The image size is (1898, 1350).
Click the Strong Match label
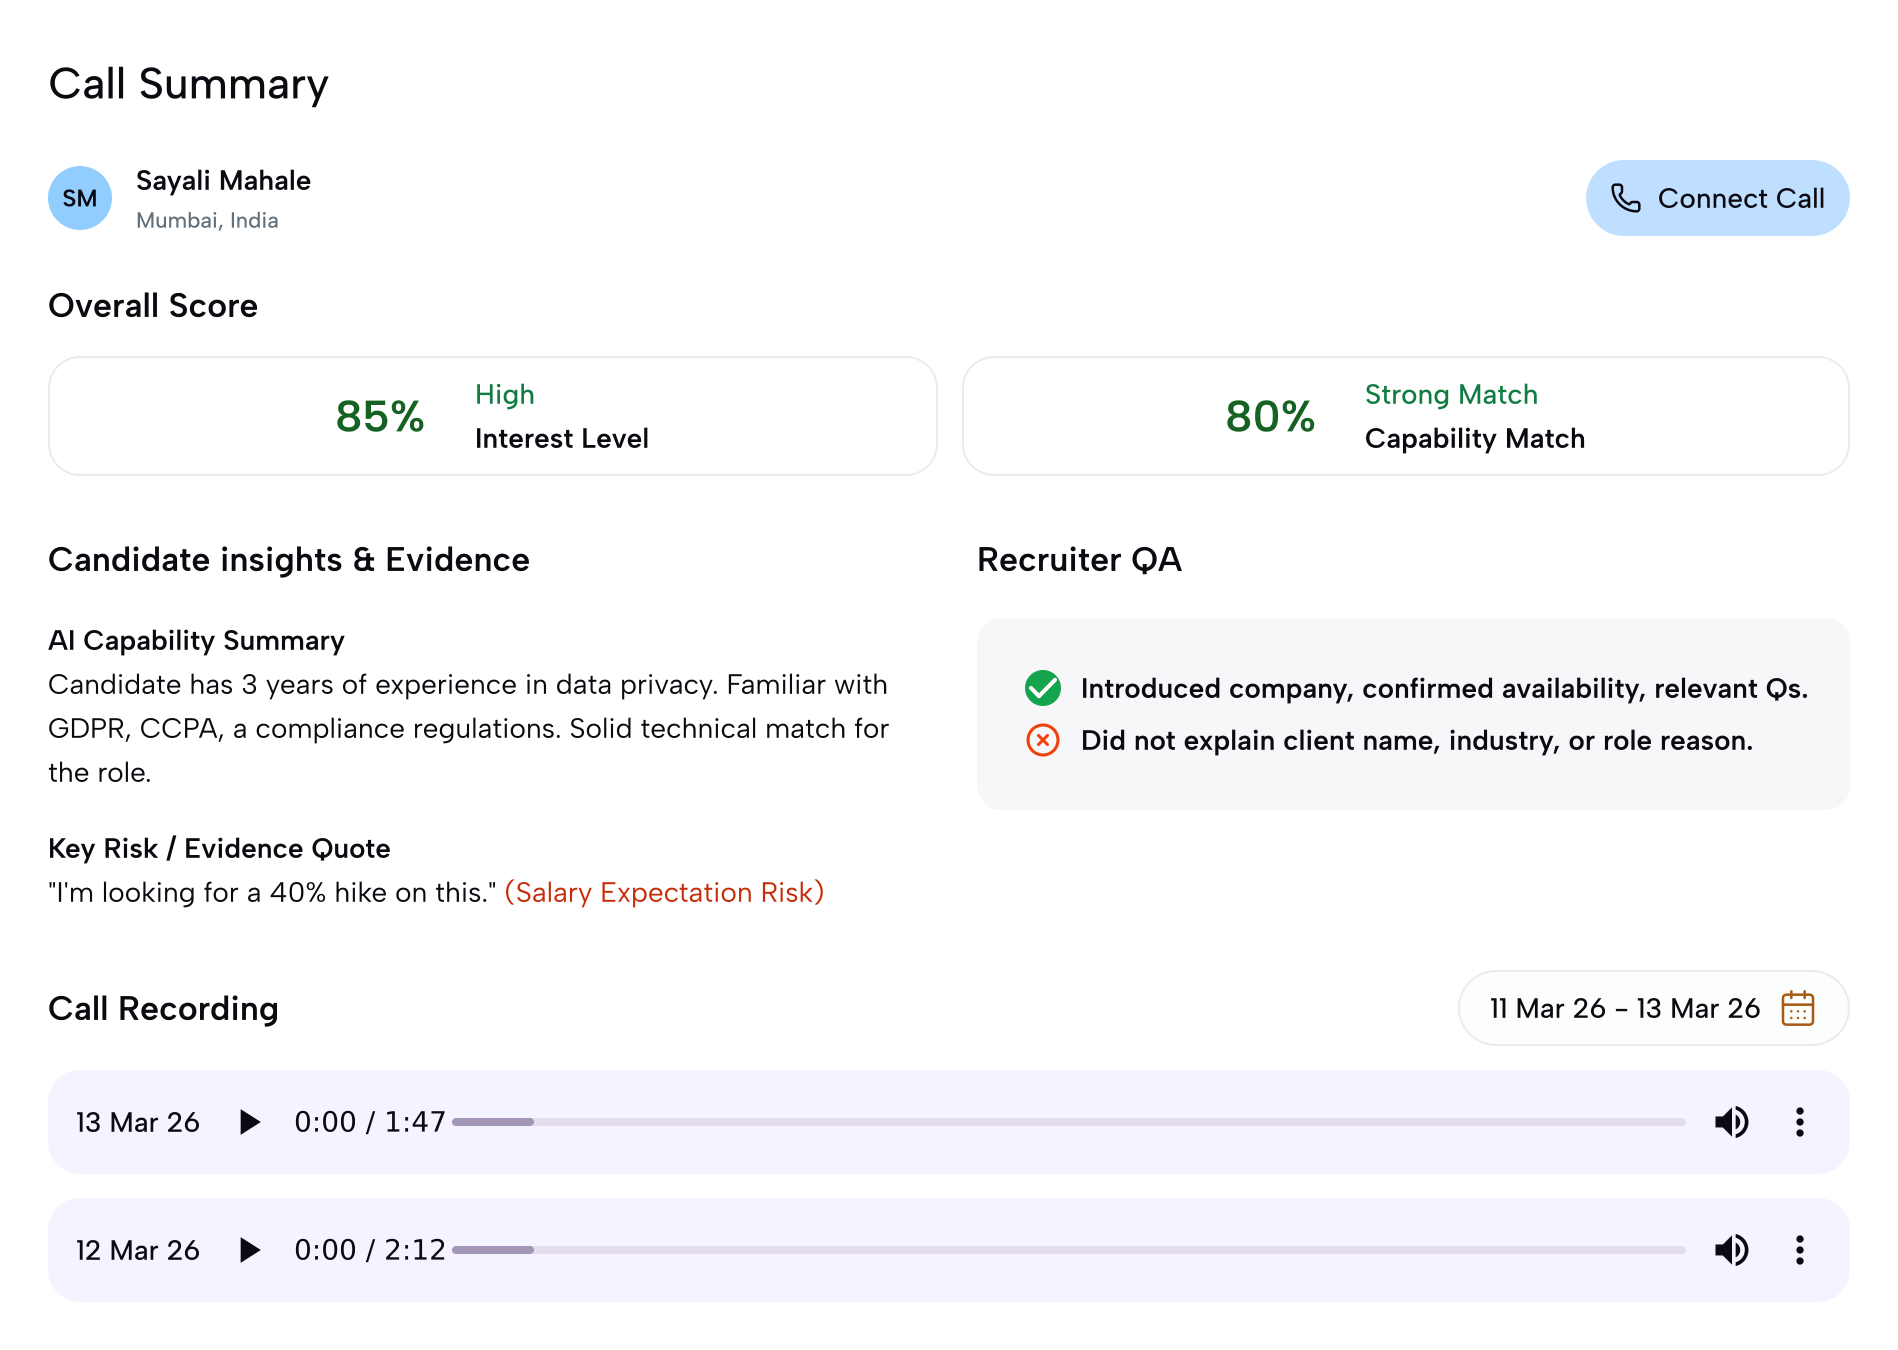point(1451,394)
